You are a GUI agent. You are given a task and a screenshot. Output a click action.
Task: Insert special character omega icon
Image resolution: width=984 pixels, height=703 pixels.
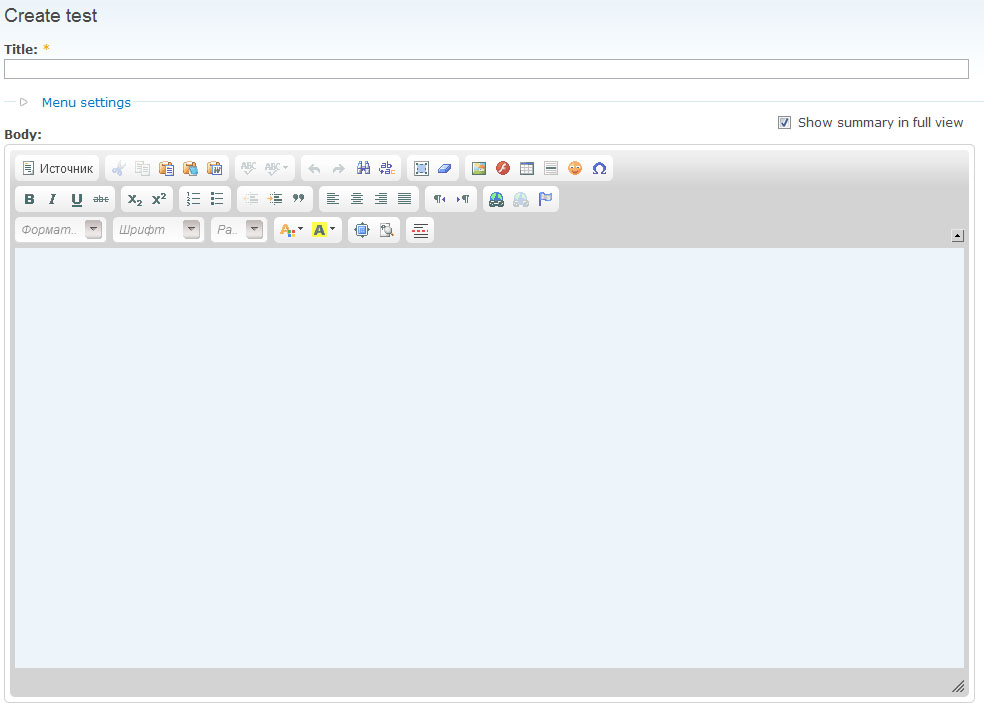click(599, 168)
